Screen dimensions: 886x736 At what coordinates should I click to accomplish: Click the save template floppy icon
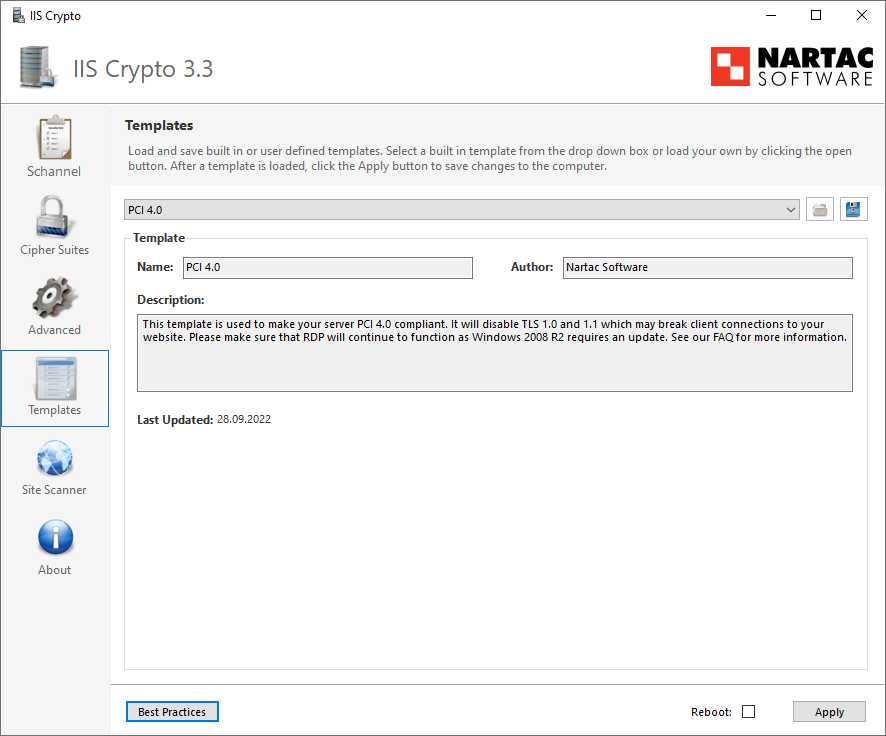click(853, 210)
